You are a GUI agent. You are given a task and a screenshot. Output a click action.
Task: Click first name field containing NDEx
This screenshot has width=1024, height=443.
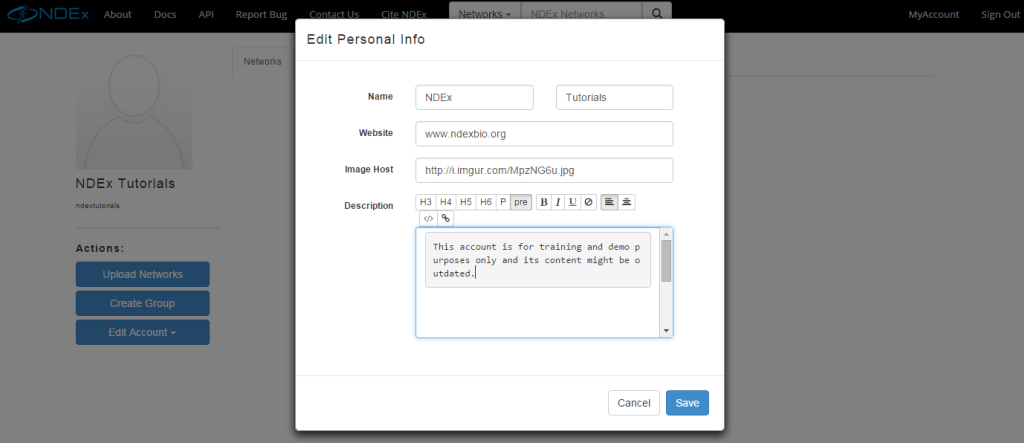coord(474,97)
